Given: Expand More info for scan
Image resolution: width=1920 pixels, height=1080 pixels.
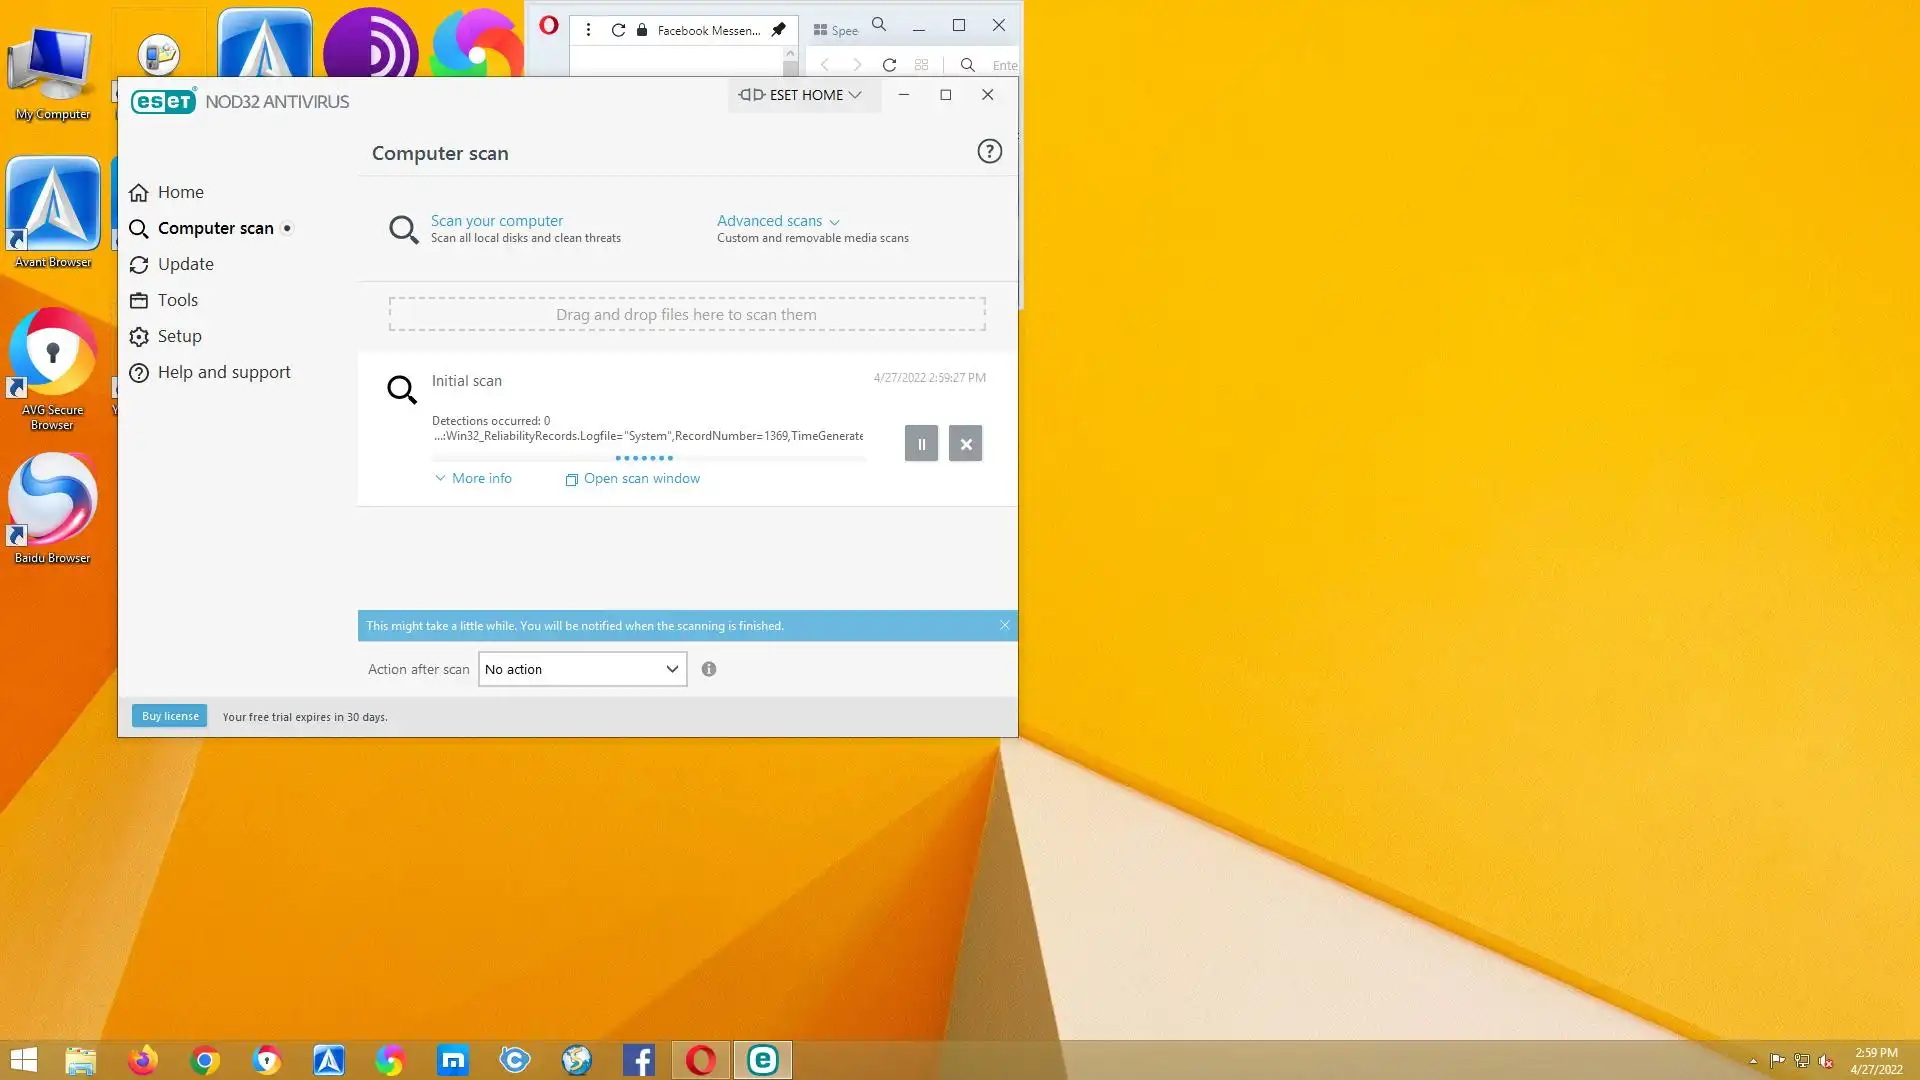Looking at the screenshot, I should pos(473,478).
